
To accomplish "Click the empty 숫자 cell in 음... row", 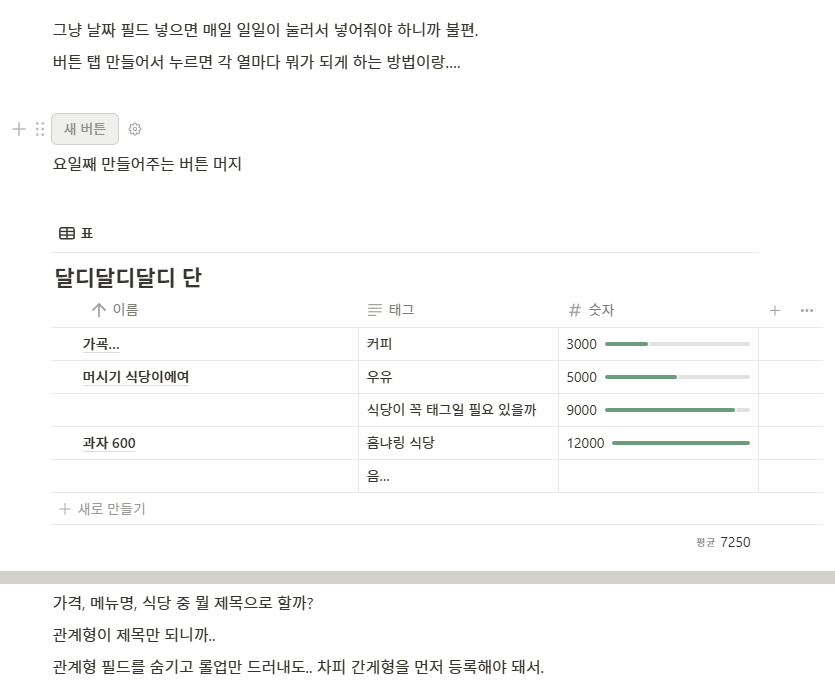I will click(658, 476).
